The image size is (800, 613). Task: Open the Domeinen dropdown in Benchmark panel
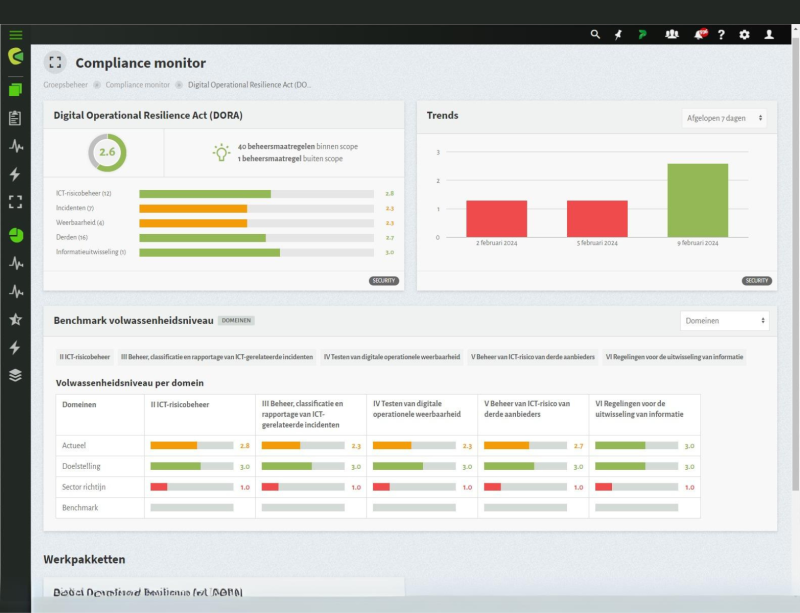724,321
